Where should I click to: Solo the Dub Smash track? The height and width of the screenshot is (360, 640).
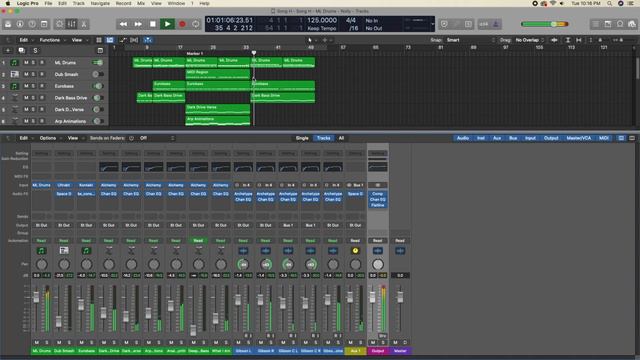[33, 74]
